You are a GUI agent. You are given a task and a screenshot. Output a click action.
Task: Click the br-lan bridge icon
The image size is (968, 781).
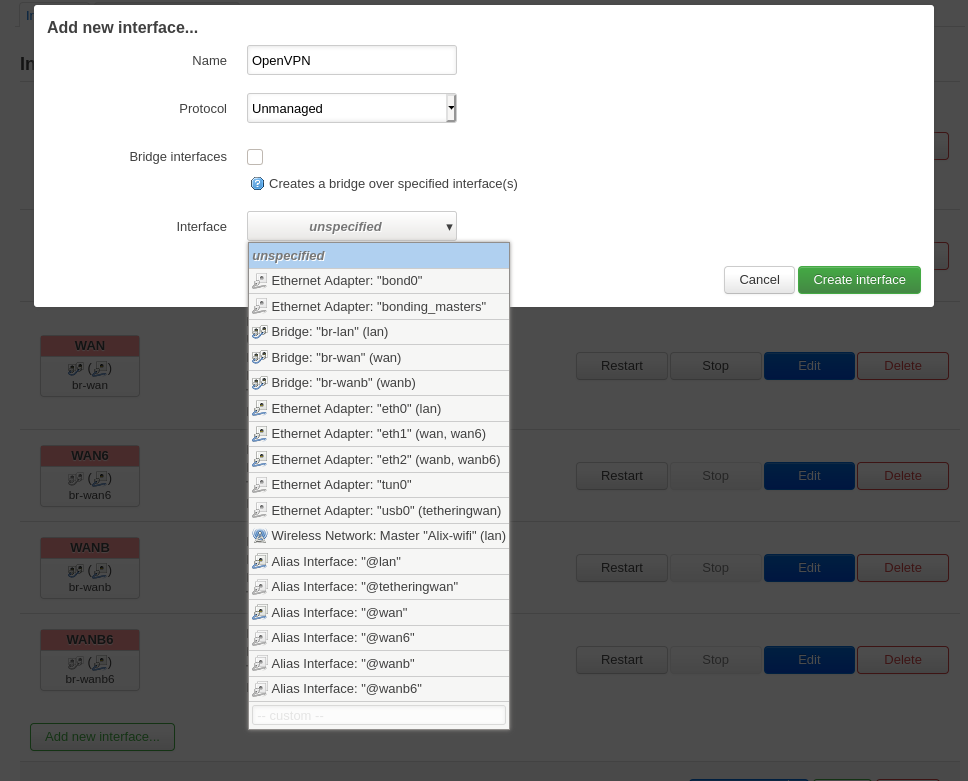260,332
